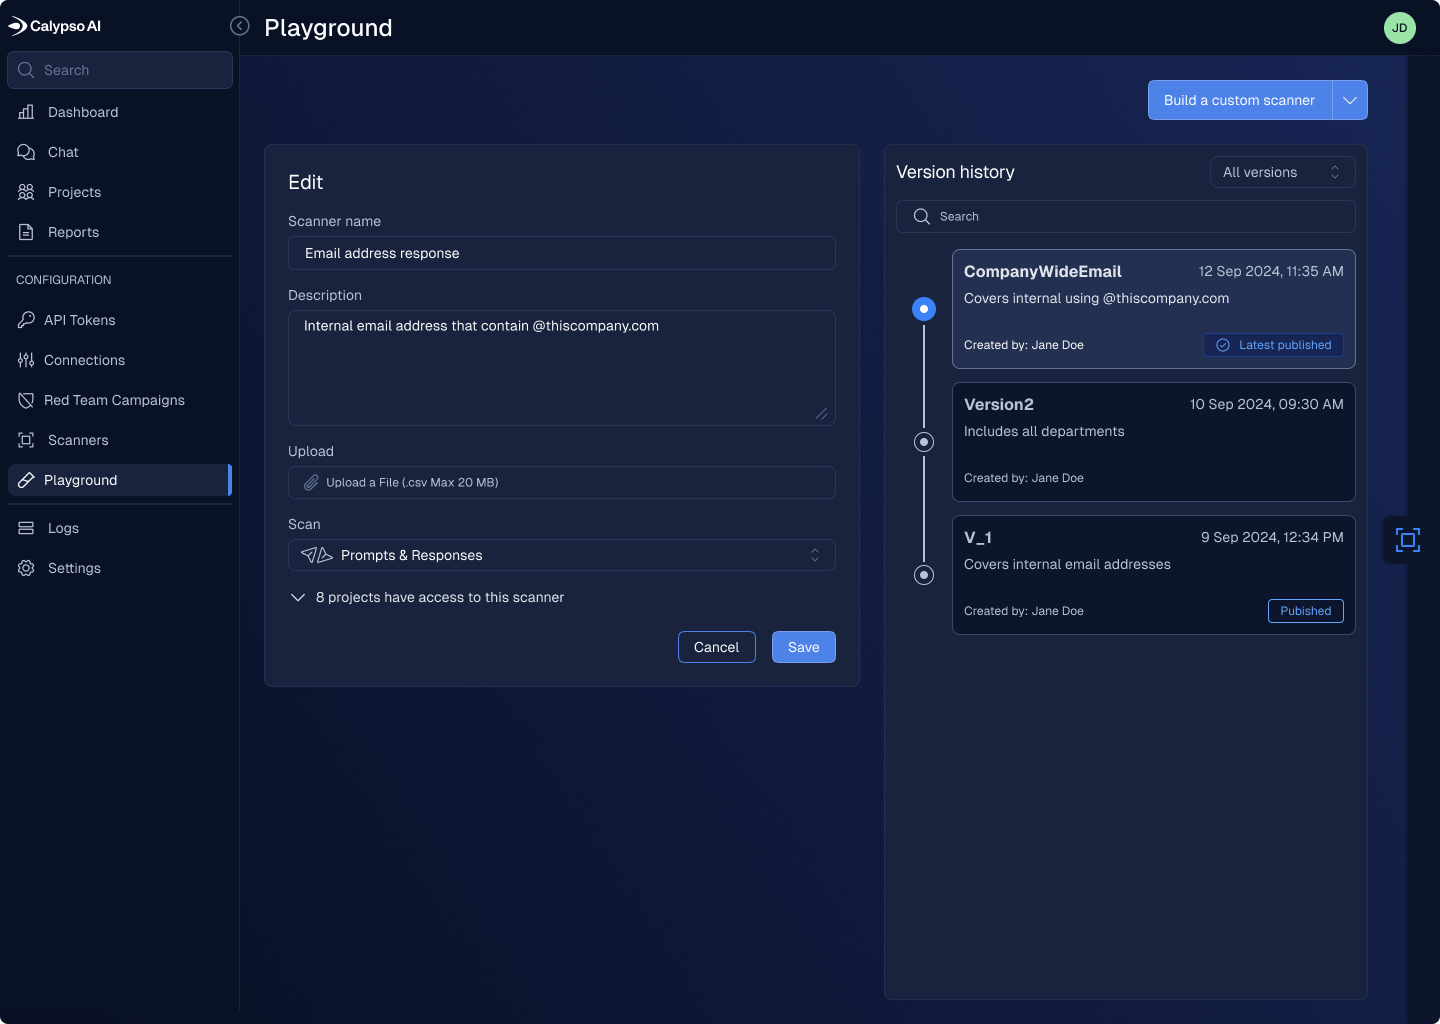This screenshot has height=1024, width=1440.
Task: Click the CalypsoAI logo icon
Action: point(18,26)
